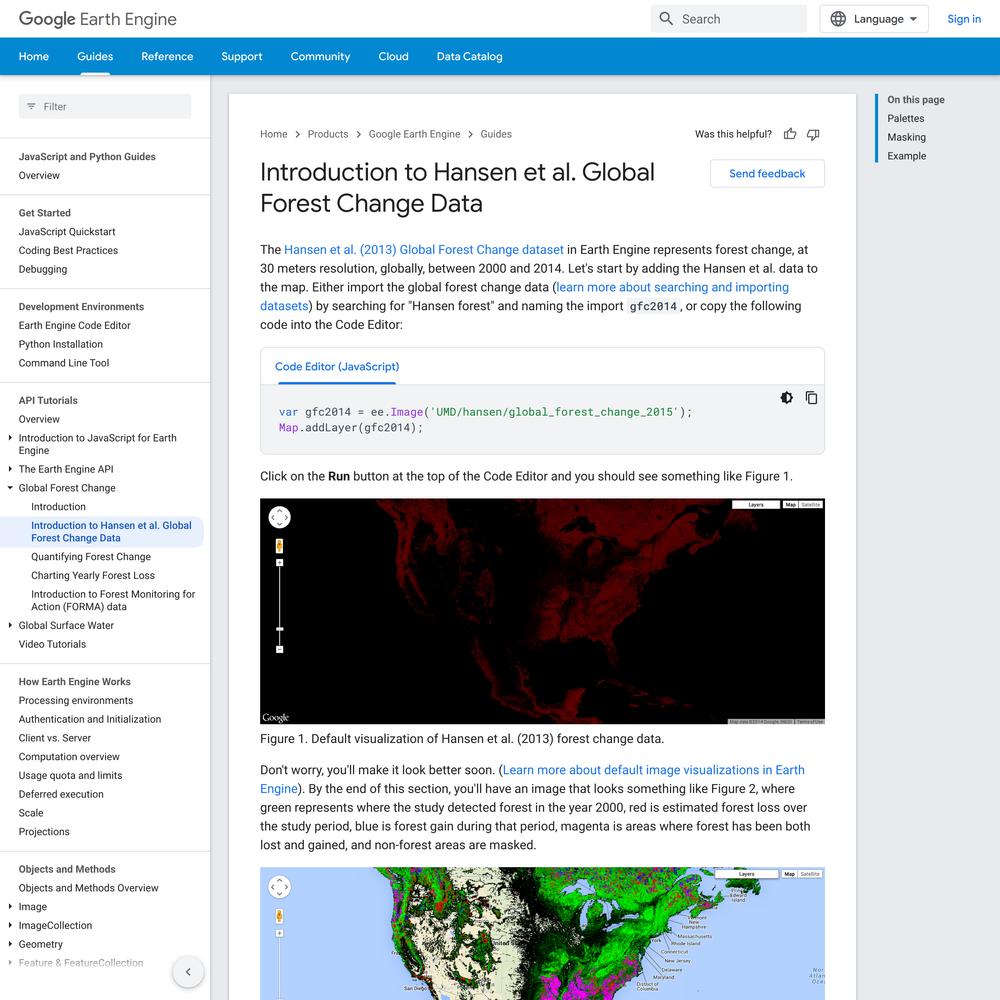Click the sidebar Filter input field

tap(105, 107)
